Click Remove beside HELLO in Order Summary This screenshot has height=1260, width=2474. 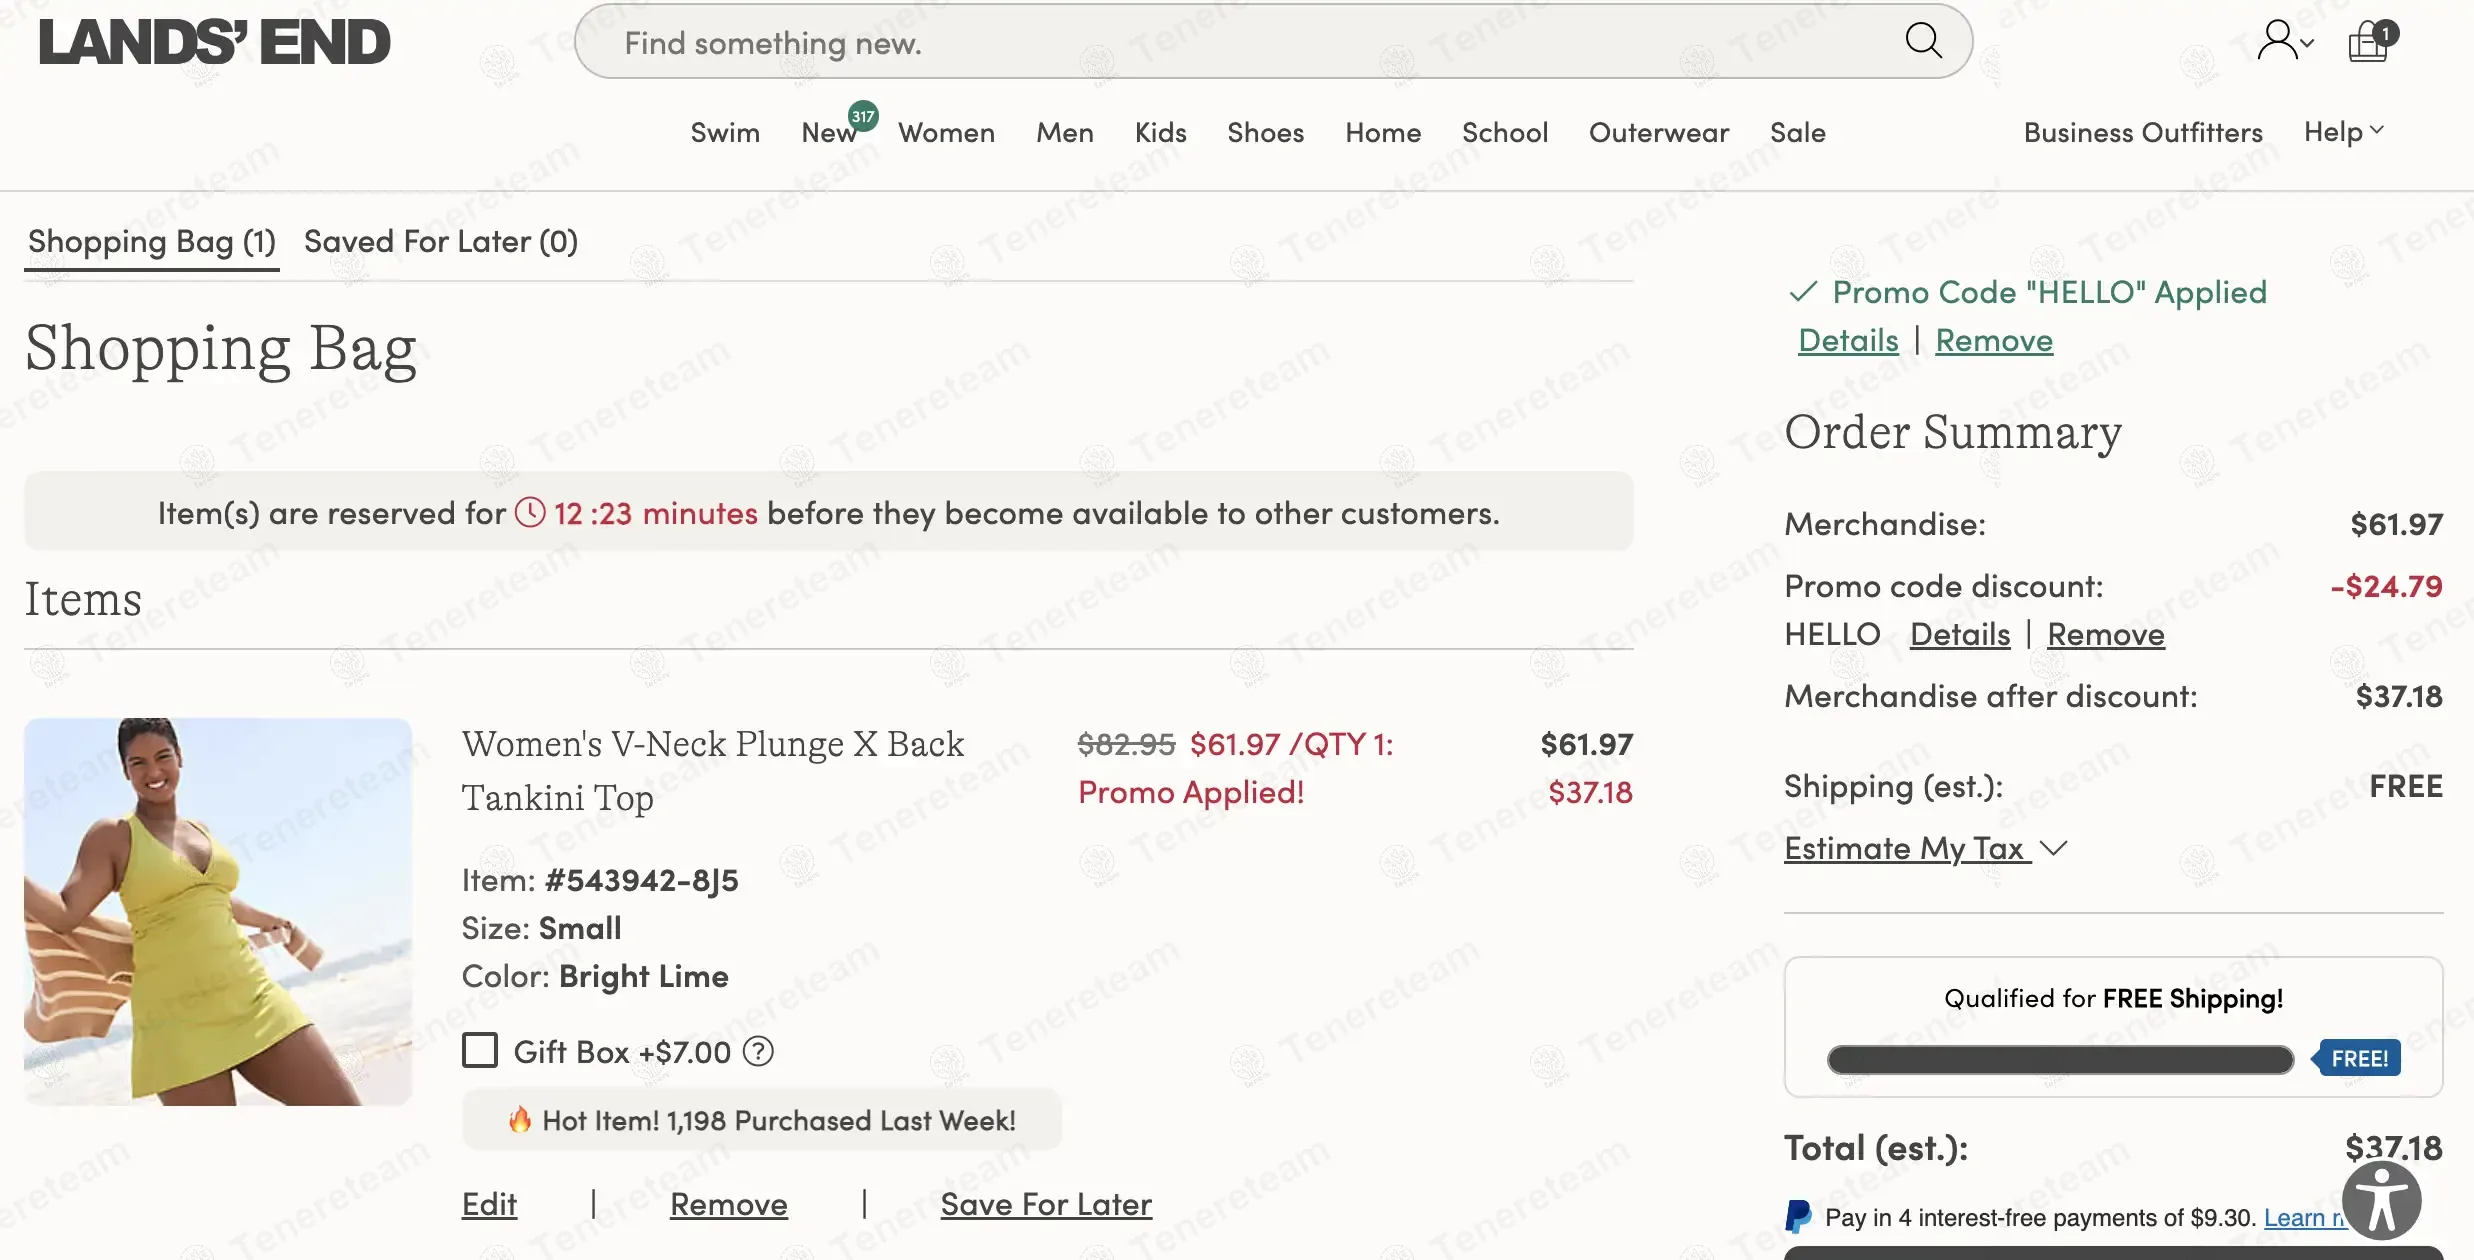[x=2106, y=634]
